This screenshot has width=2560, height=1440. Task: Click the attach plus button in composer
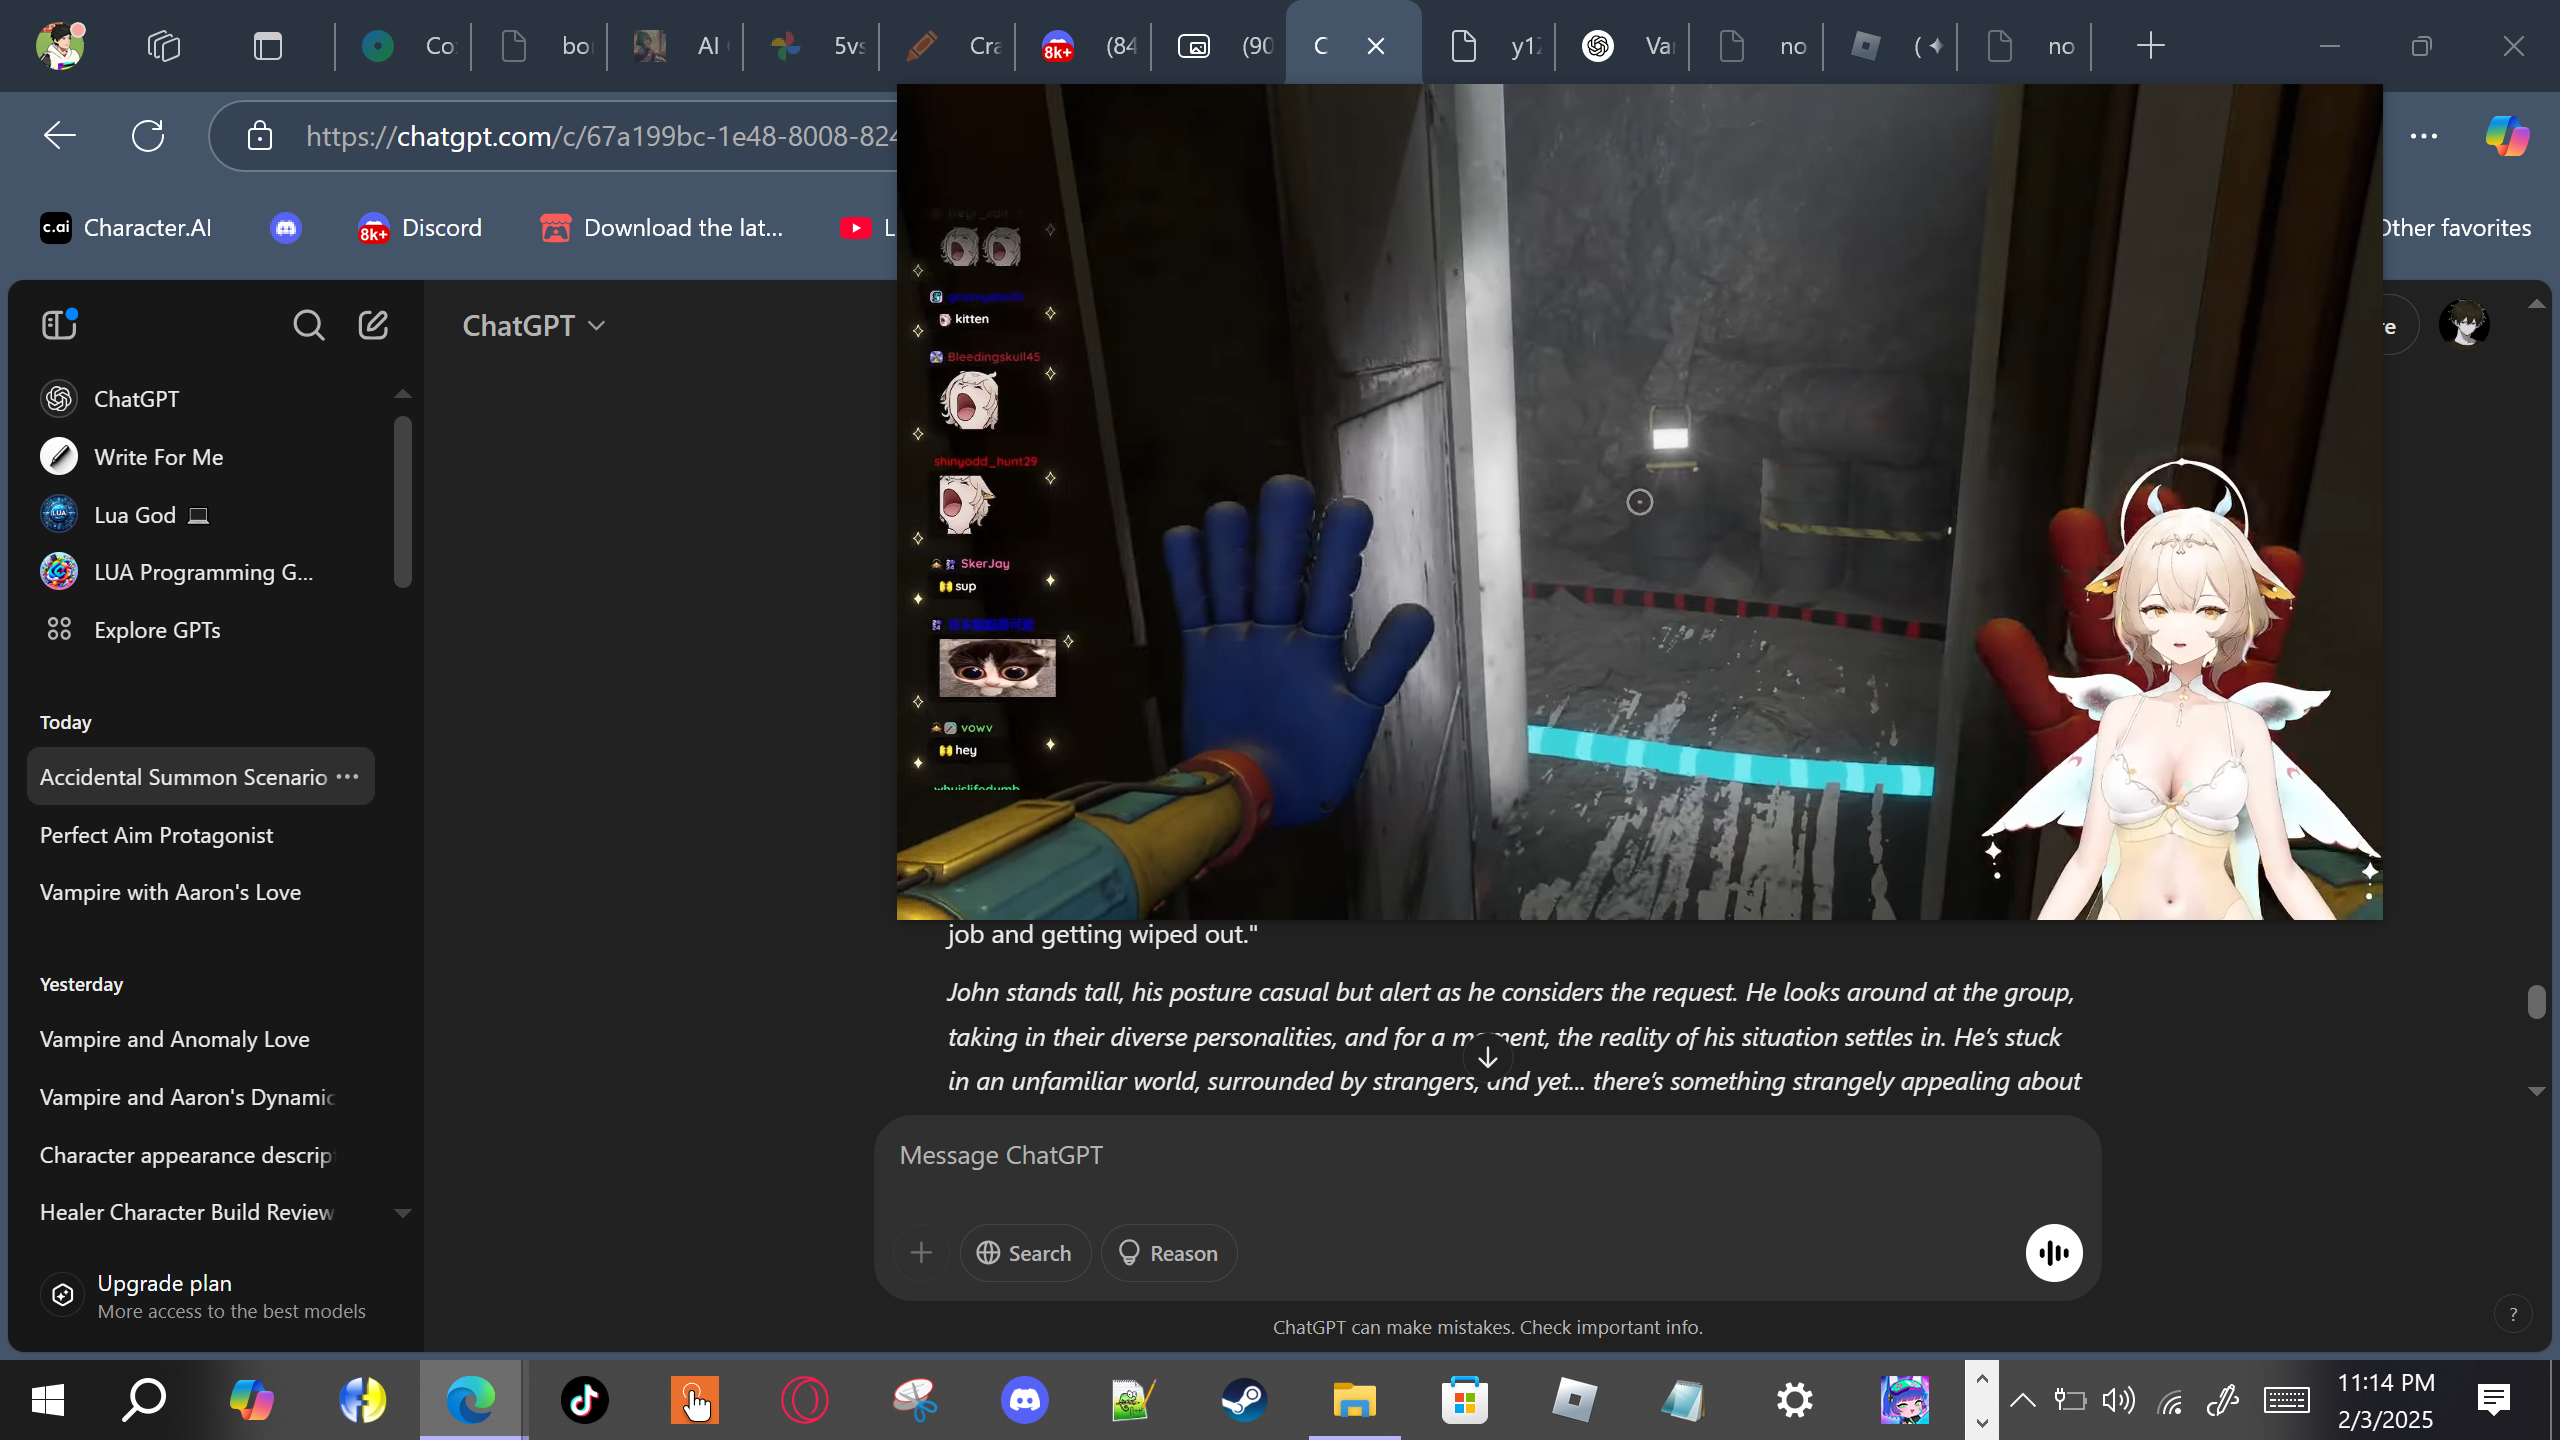(x=921, y=1253)
